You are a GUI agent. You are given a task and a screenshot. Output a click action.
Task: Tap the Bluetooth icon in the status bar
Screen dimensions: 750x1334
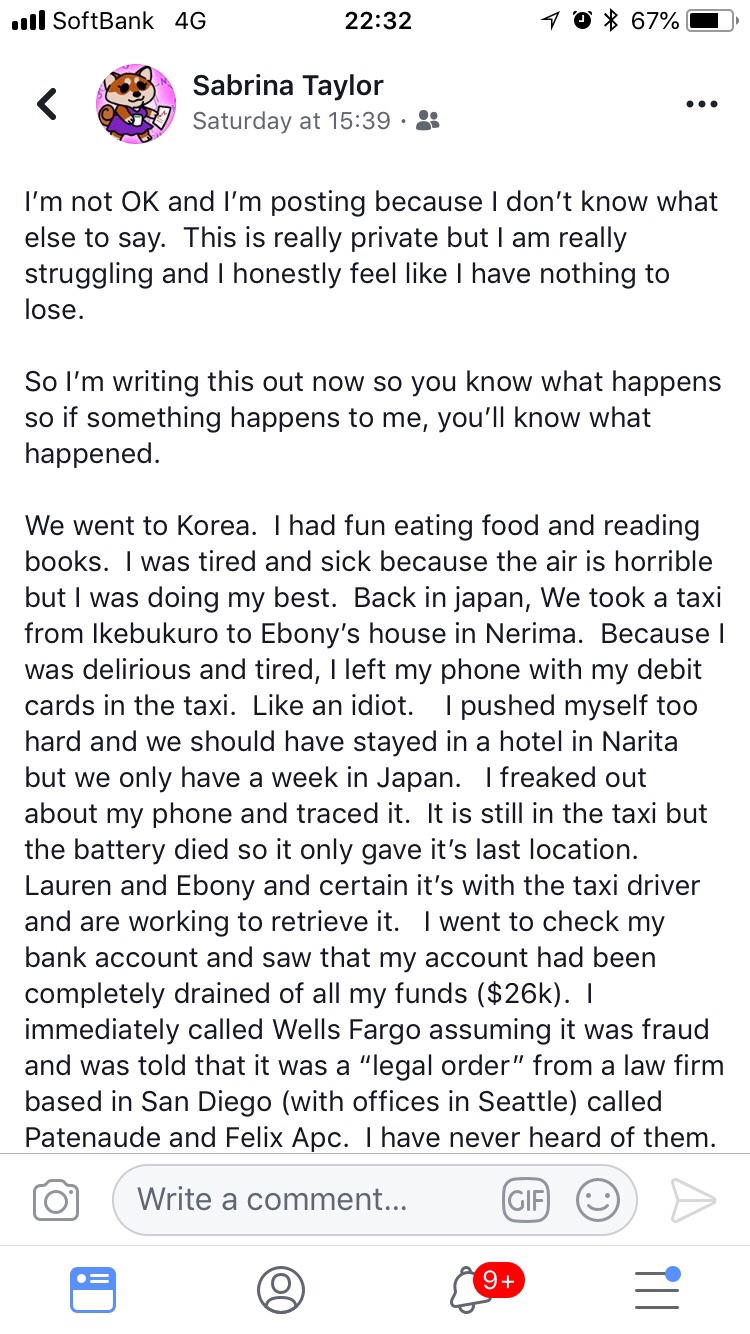click(x=611, y=21)
